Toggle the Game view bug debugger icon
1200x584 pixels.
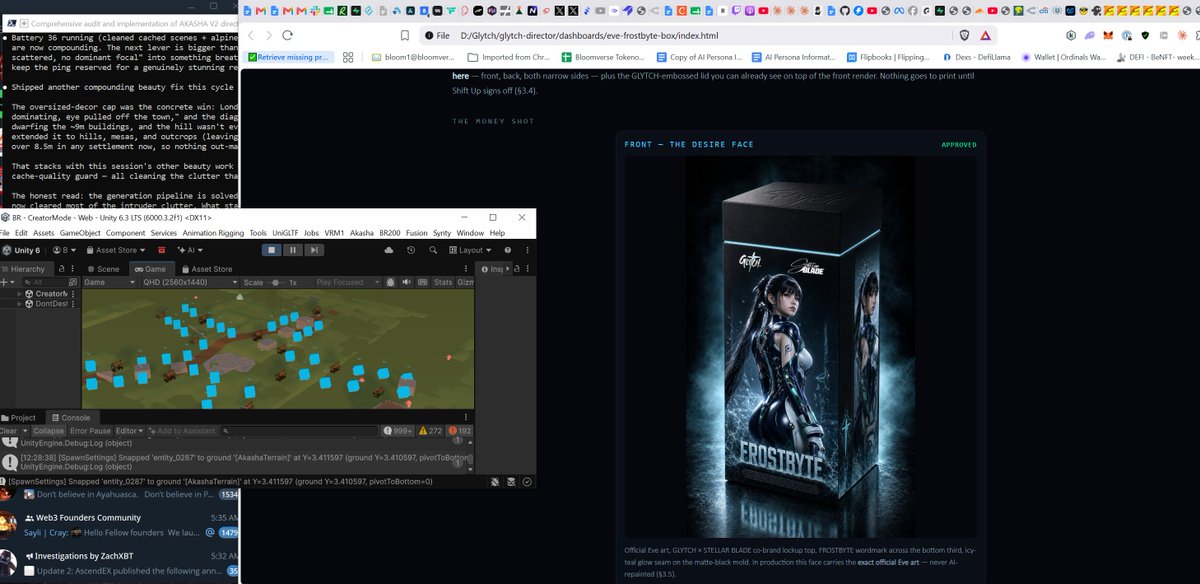click(390, 282)
